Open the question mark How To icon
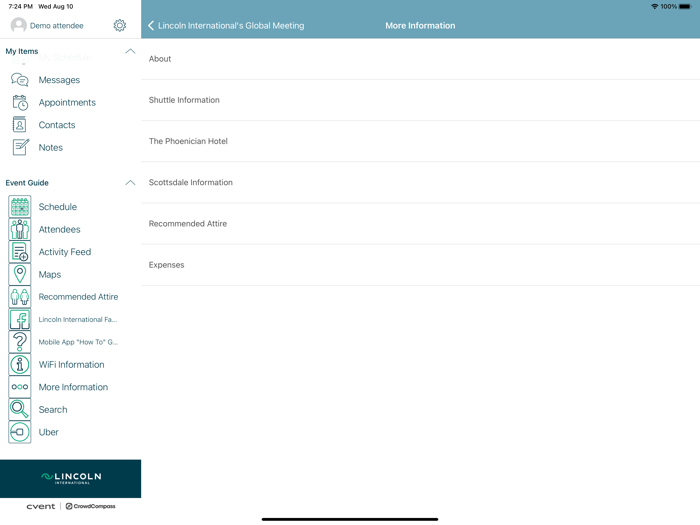This screenshot has height=525, width=700. pos(20,342)
